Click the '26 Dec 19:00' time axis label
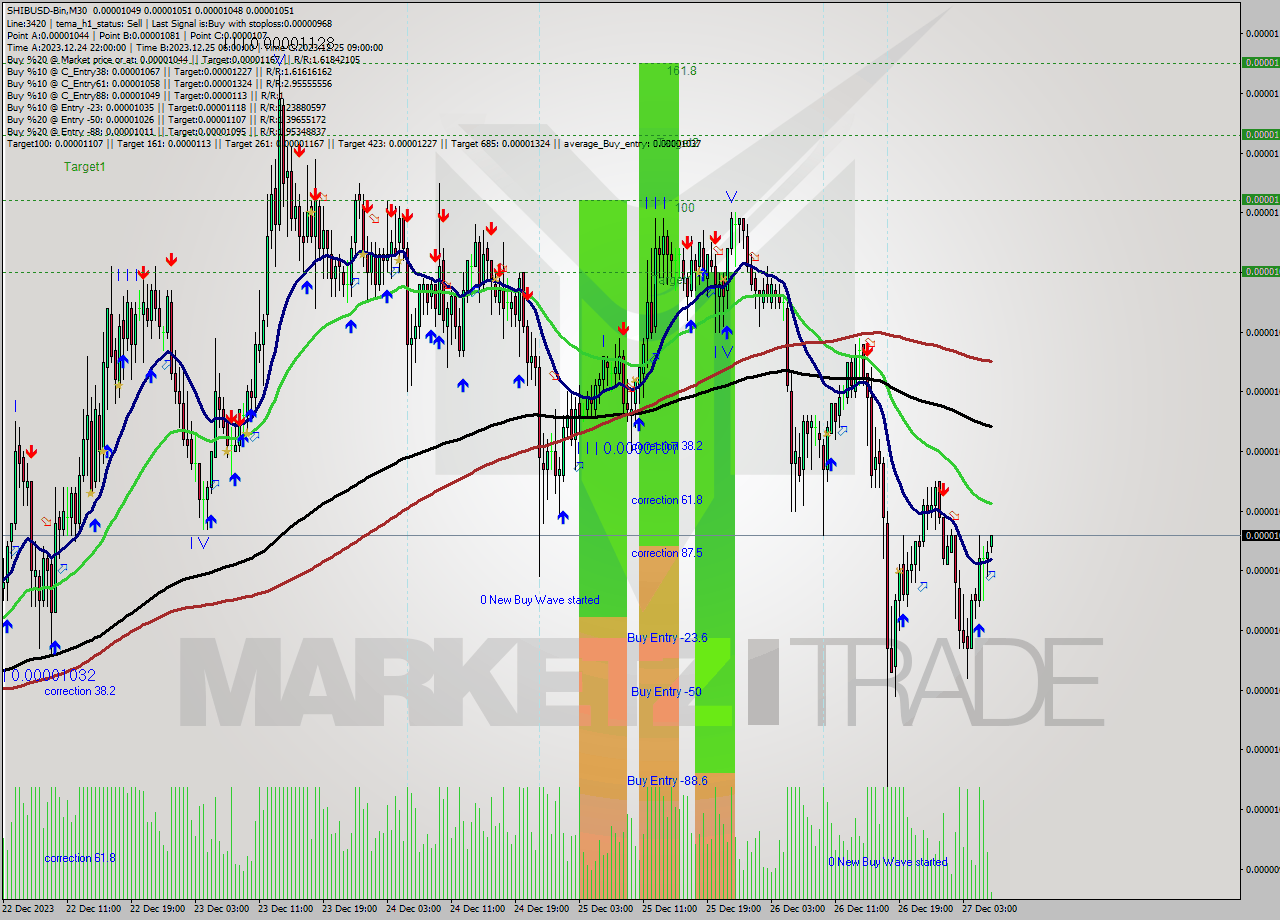Viewport: 1280px width, 920px height. [x=926, y=909]
